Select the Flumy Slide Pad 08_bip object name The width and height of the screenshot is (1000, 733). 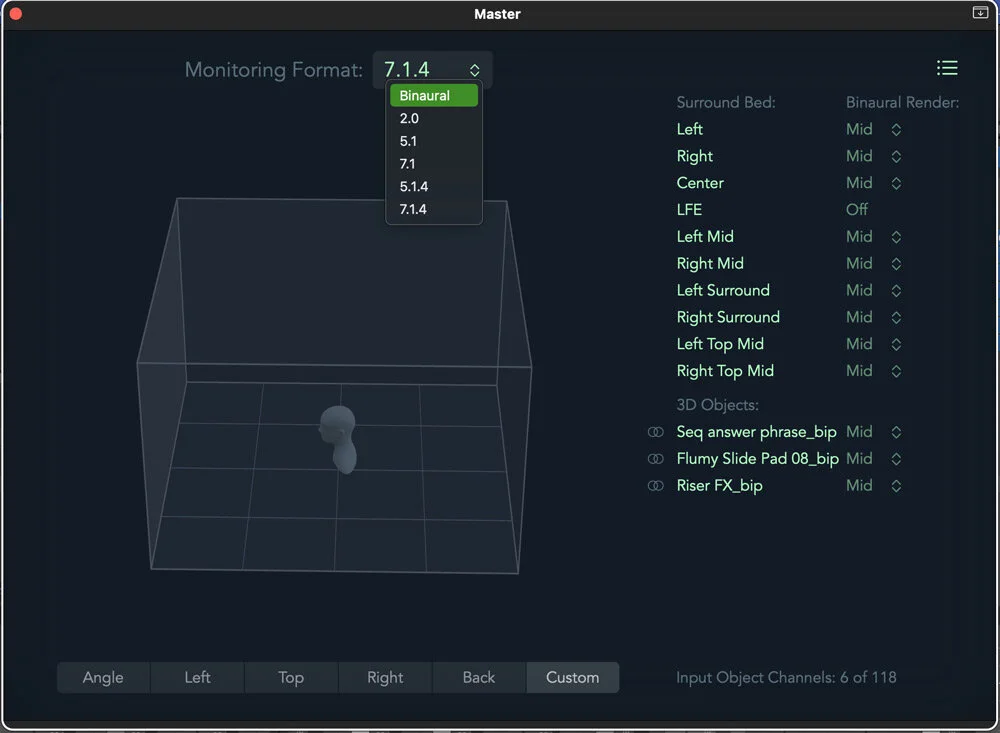click(x=758, y=459)
